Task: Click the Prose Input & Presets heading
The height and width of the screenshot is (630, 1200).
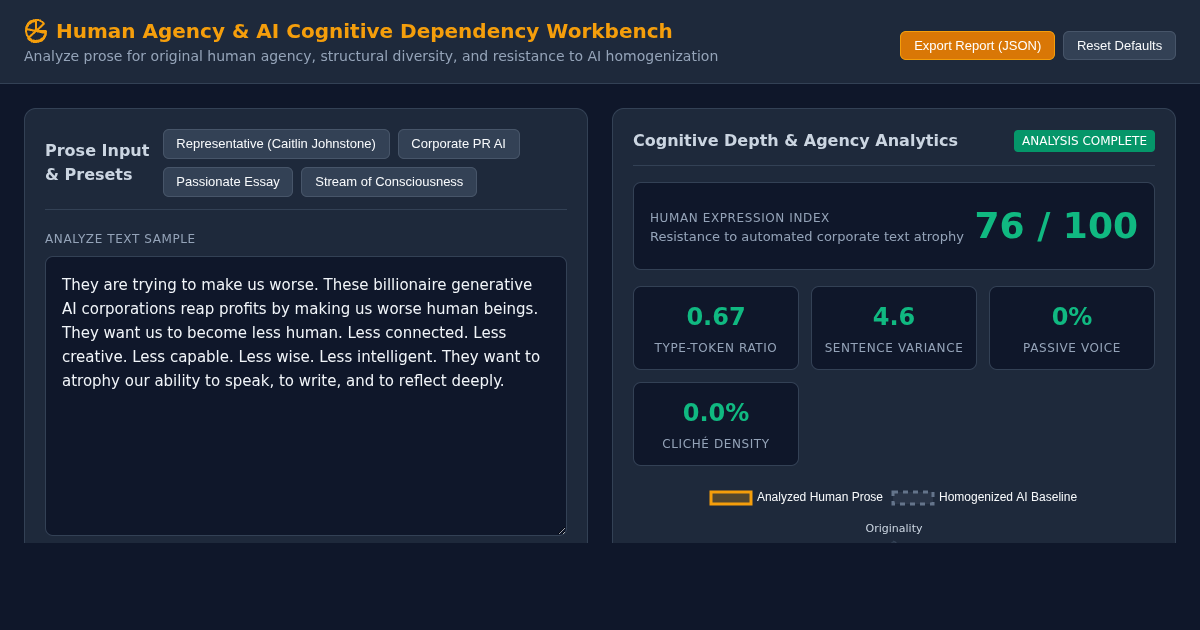Action: (97, 162)
